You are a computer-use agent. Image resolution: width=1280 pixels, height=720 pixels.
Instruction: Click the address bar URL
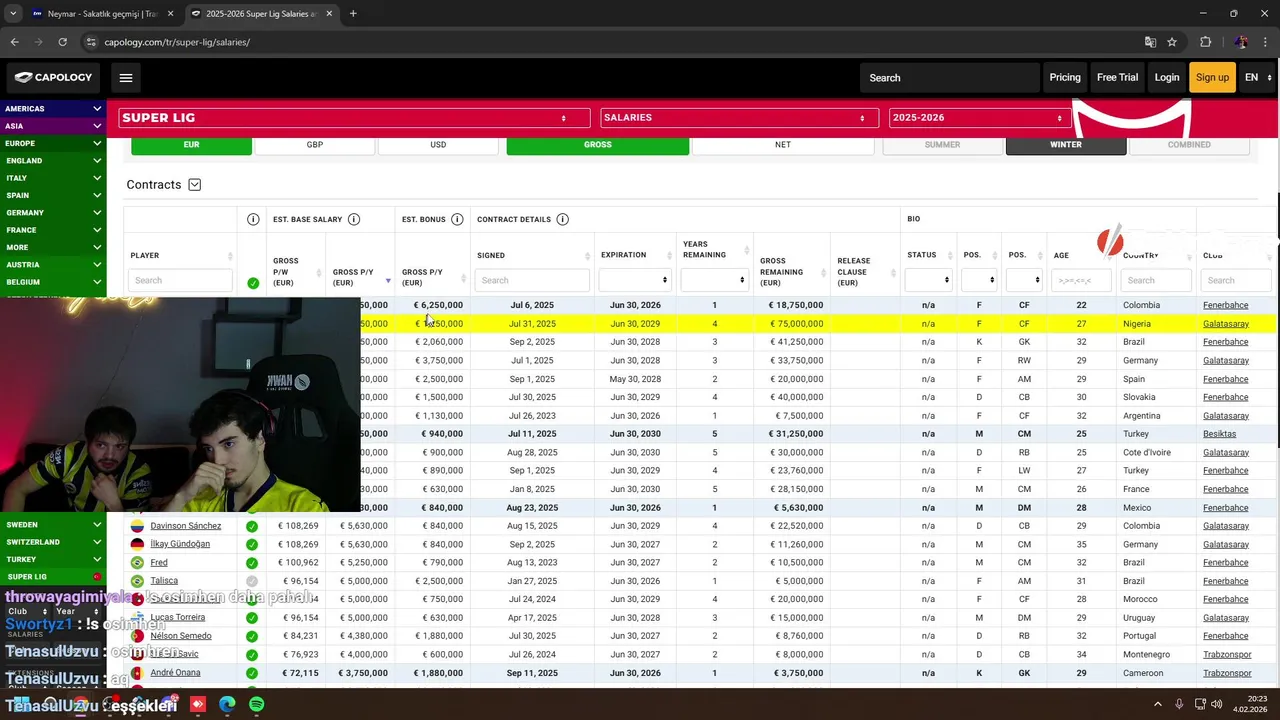coord(177,42)
